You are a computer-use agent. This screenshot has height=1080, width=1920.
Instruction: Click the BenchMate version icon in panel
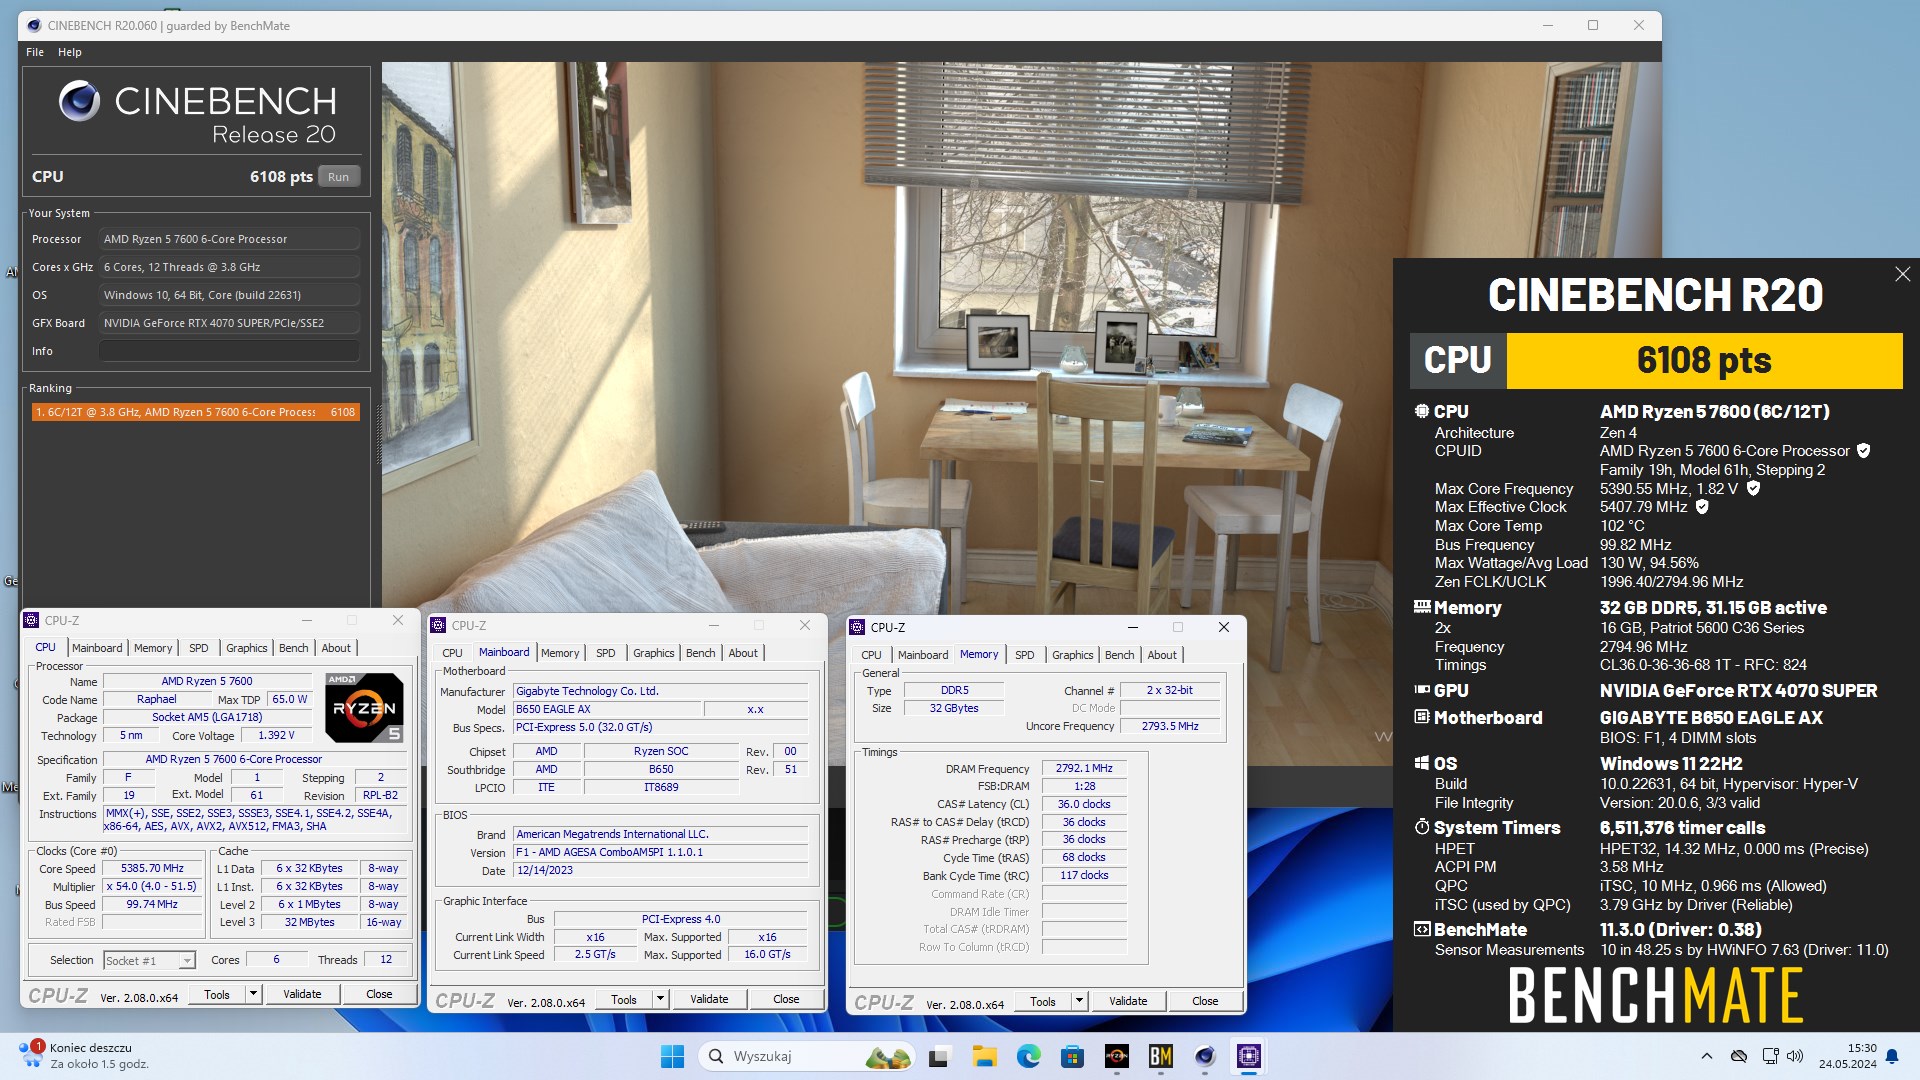(1422, 929)
